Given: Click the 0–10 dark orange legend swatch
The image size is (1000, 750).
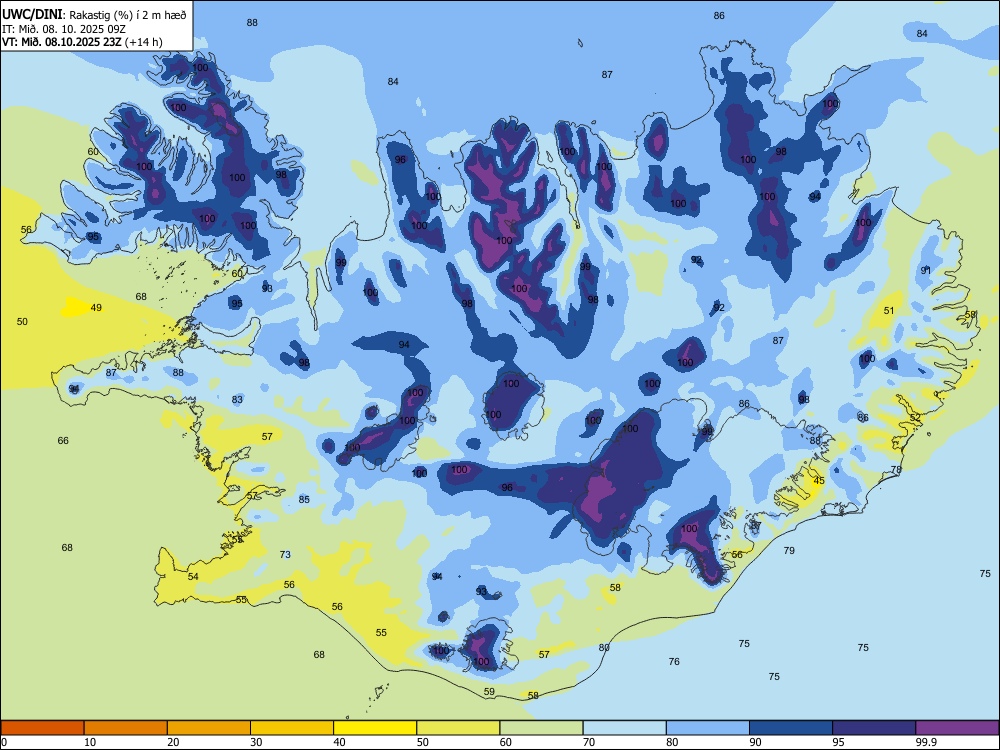Looking at the screenshot, I should pos(42,728).
